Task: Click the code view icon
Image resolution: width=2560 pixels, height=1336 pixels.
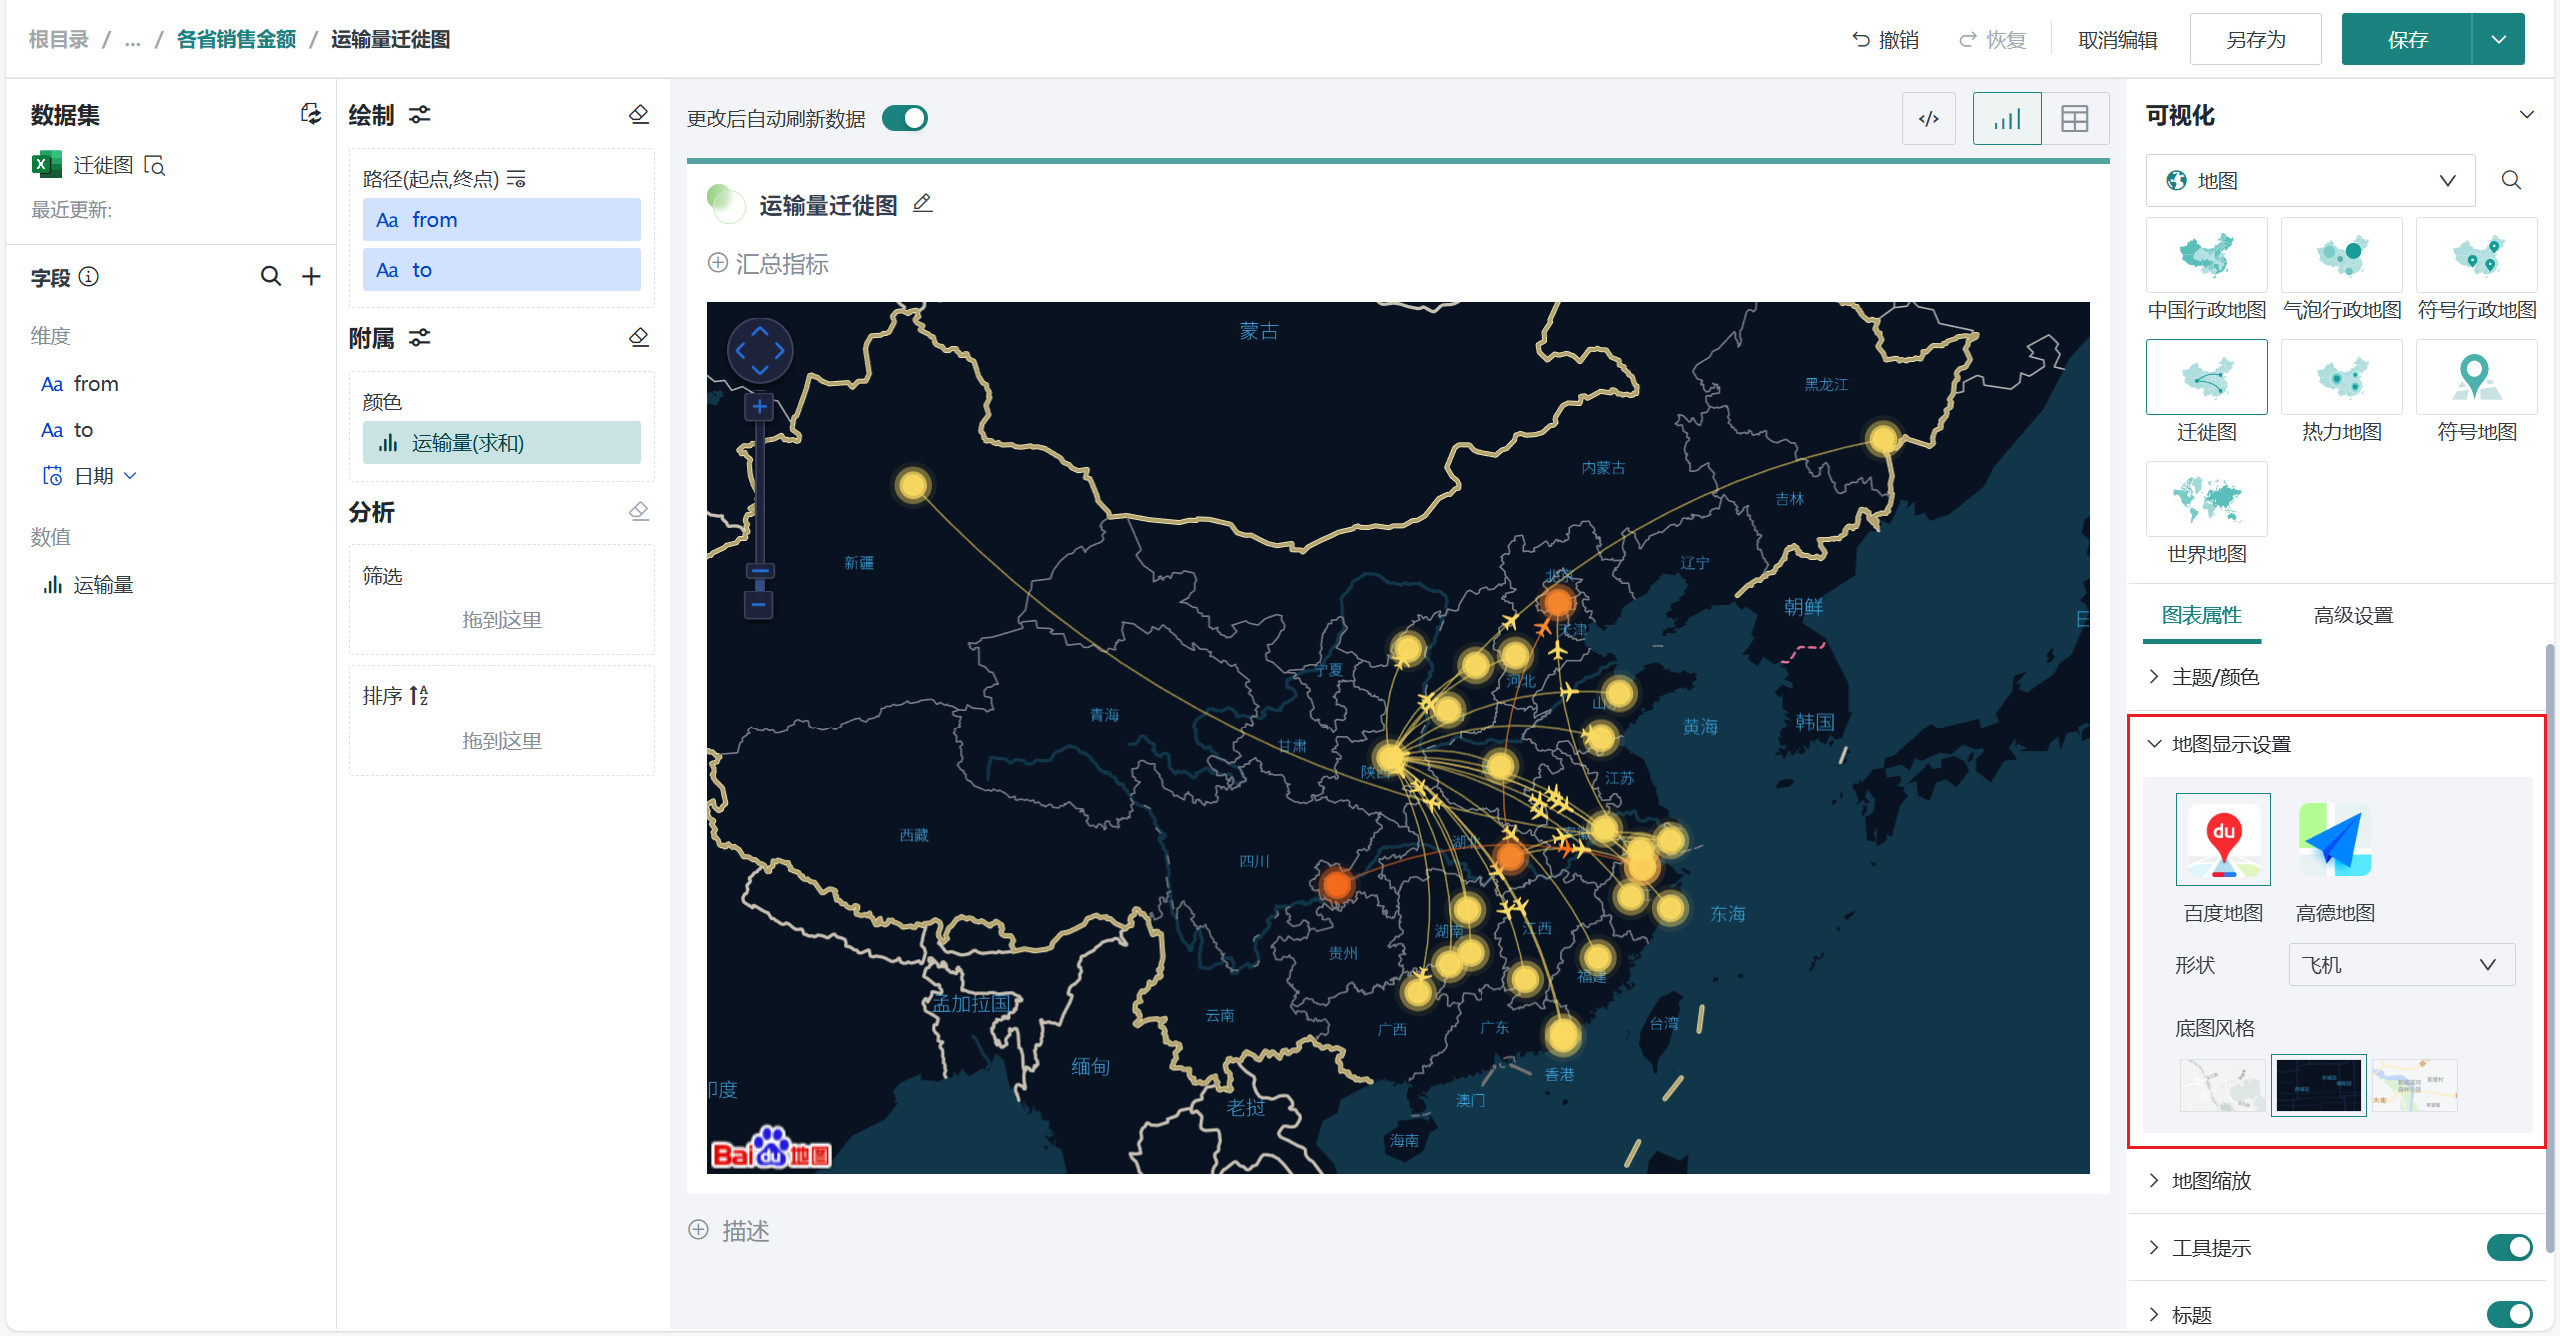Action: pos(1928,119)
